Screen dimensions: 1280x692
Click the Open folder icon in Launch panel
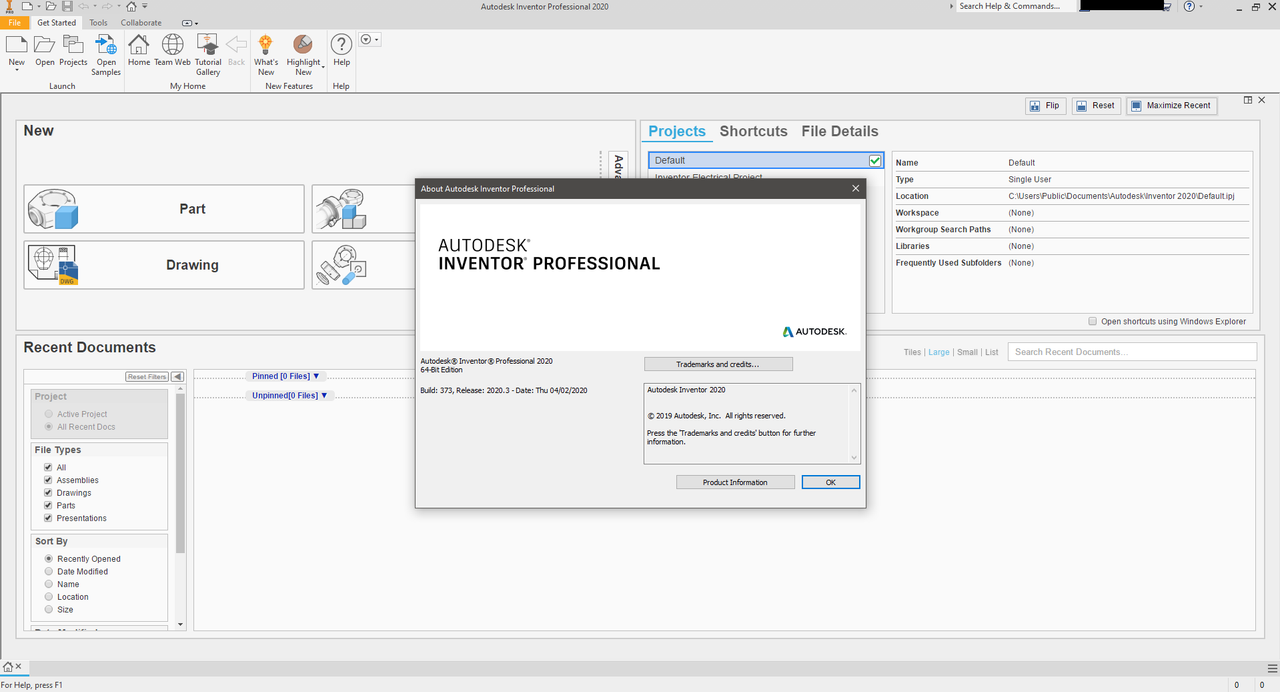coord(44,45)
